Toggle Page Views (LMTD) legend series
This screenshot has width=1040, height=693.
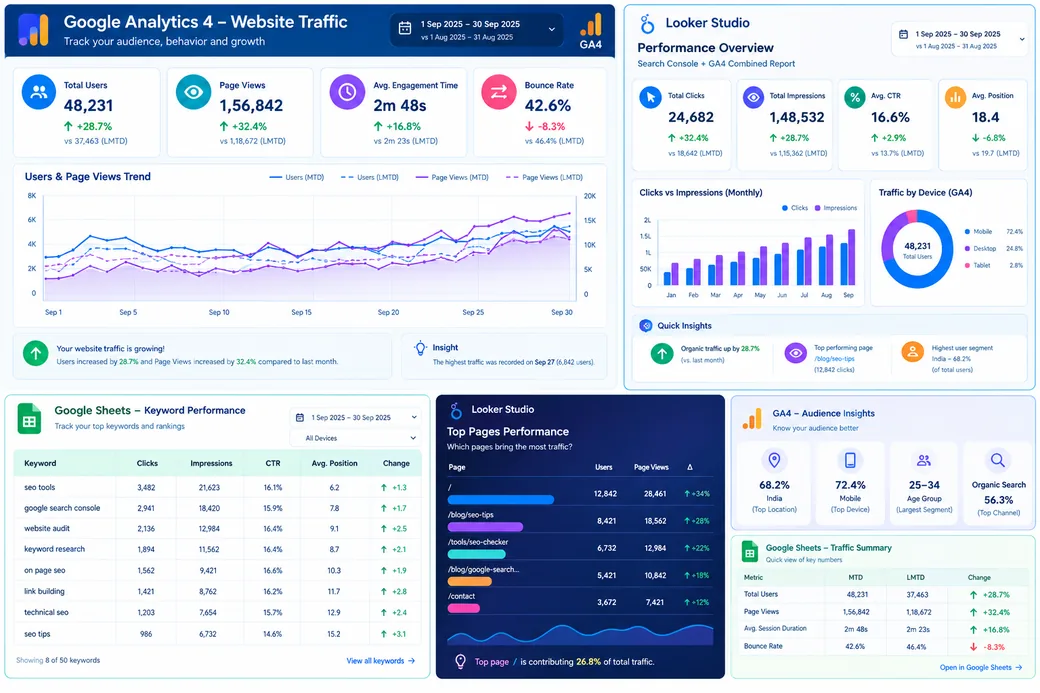[544, 178]
